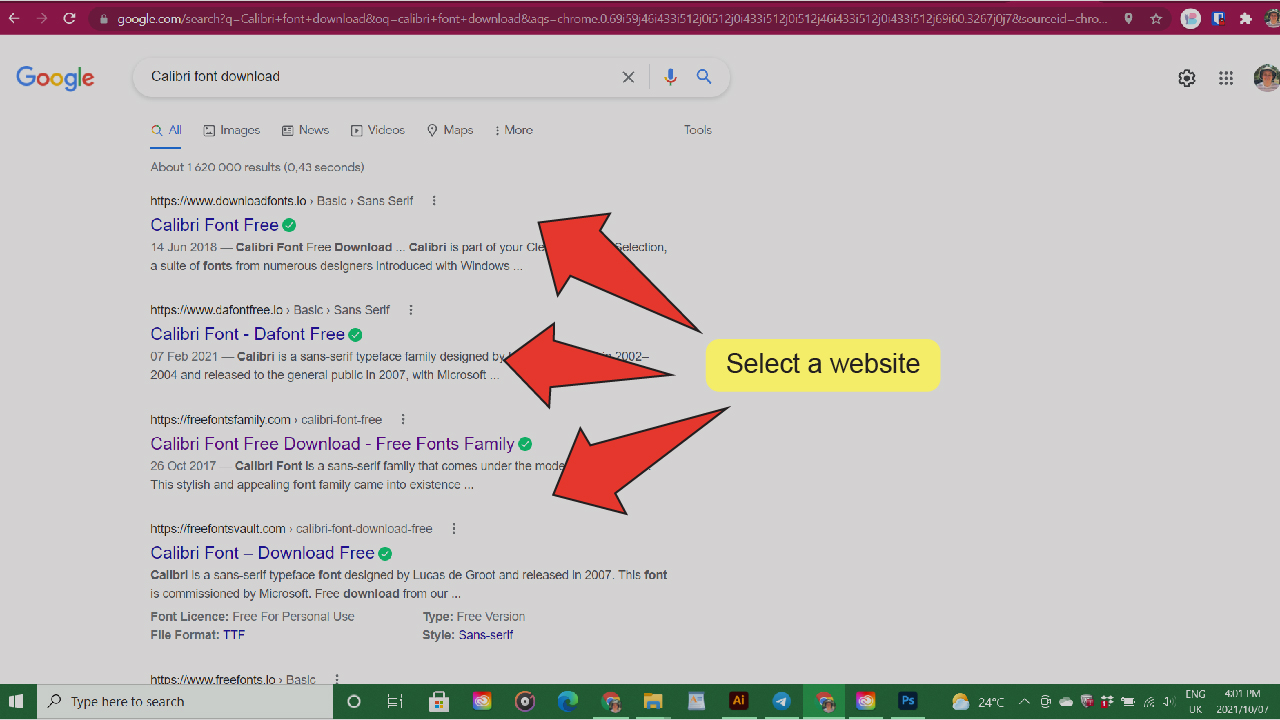Image resolution: width=1280 pixels, height=720 pixels.
Task: Bookmark this page with the star icon
Action: [x=1156, y=18]
